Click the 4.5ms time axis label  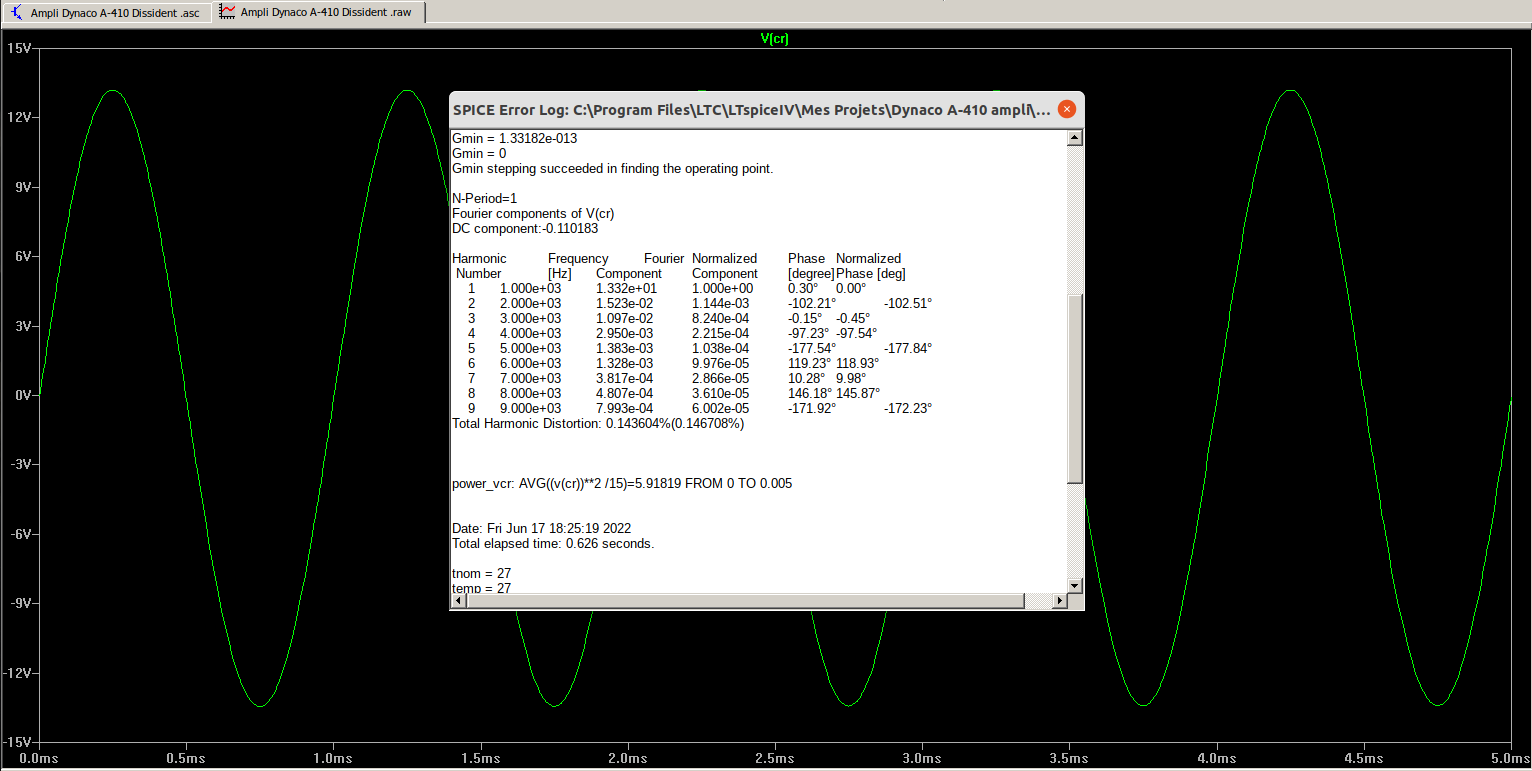[x=1365, y=759]
